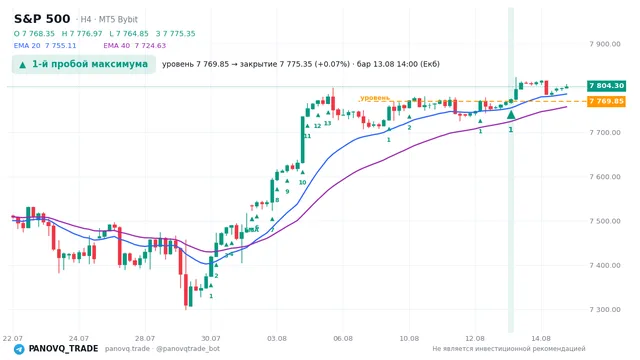The image size is (640, 360).
Task: Click the 30.07 date axis label
Action: (211, 338)
